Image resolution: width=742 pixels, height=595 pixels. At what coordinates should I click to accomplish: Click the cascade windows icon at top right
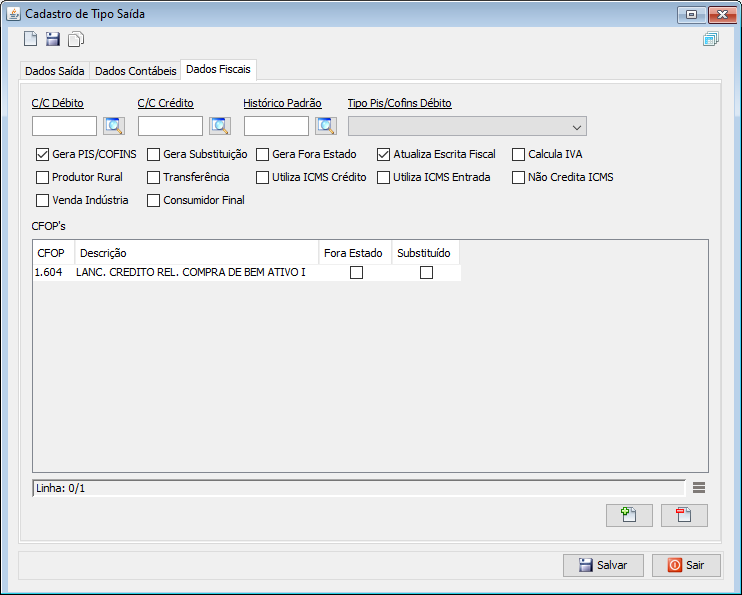(x=710, y=39)
